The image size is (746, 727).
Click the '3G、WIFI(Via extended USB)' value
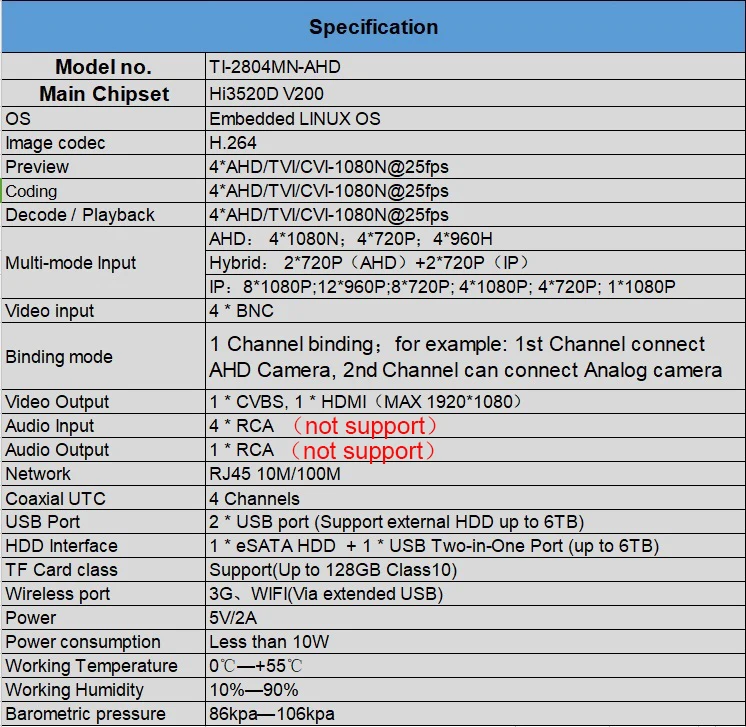click(x=326, y=594)
